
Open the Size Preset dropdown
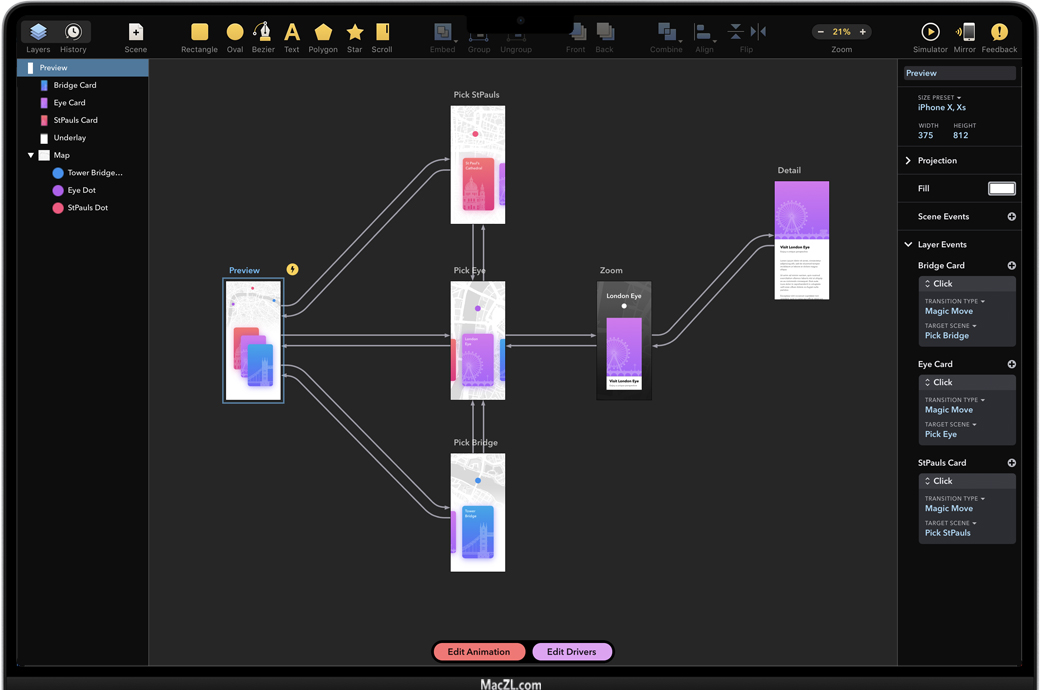pyautogui.click(x=940, y=98)
